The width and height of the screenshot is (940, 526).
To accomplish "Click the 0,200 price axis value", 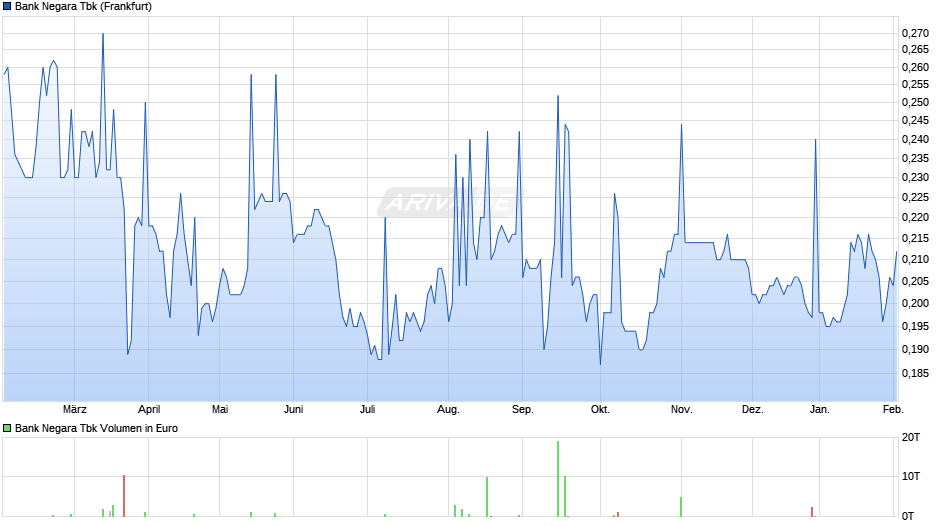I will 915,303.
